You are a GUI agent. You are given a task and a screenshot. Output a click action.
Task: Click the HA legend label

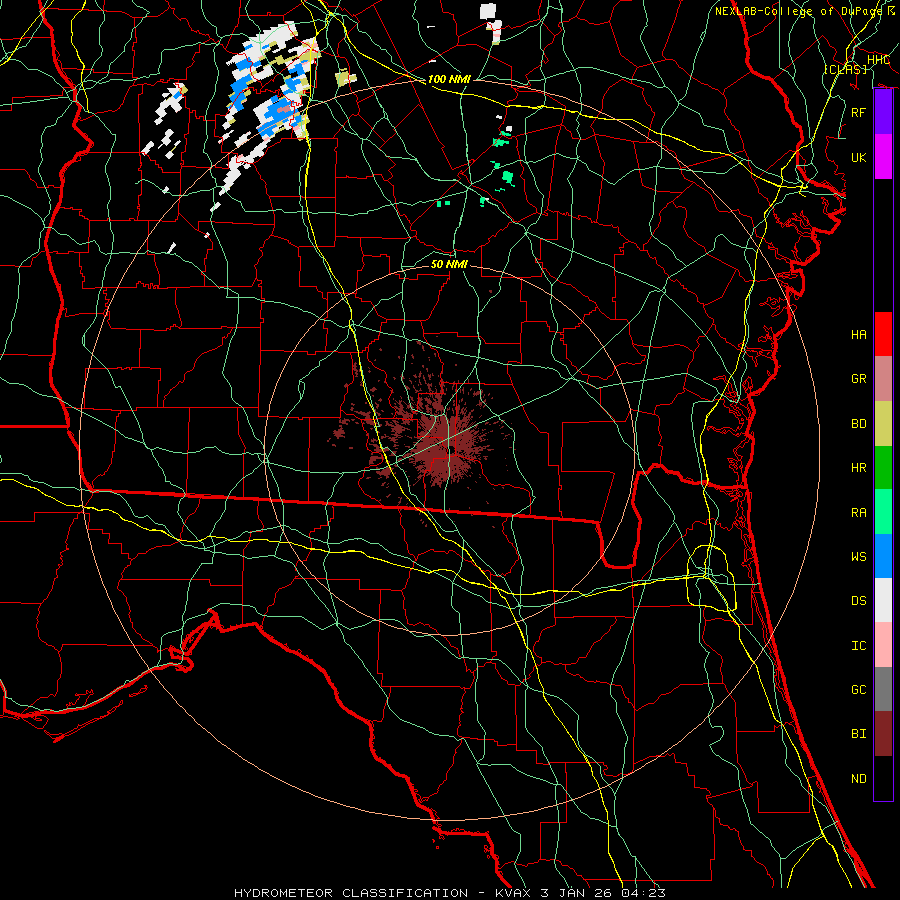(858, 335)
